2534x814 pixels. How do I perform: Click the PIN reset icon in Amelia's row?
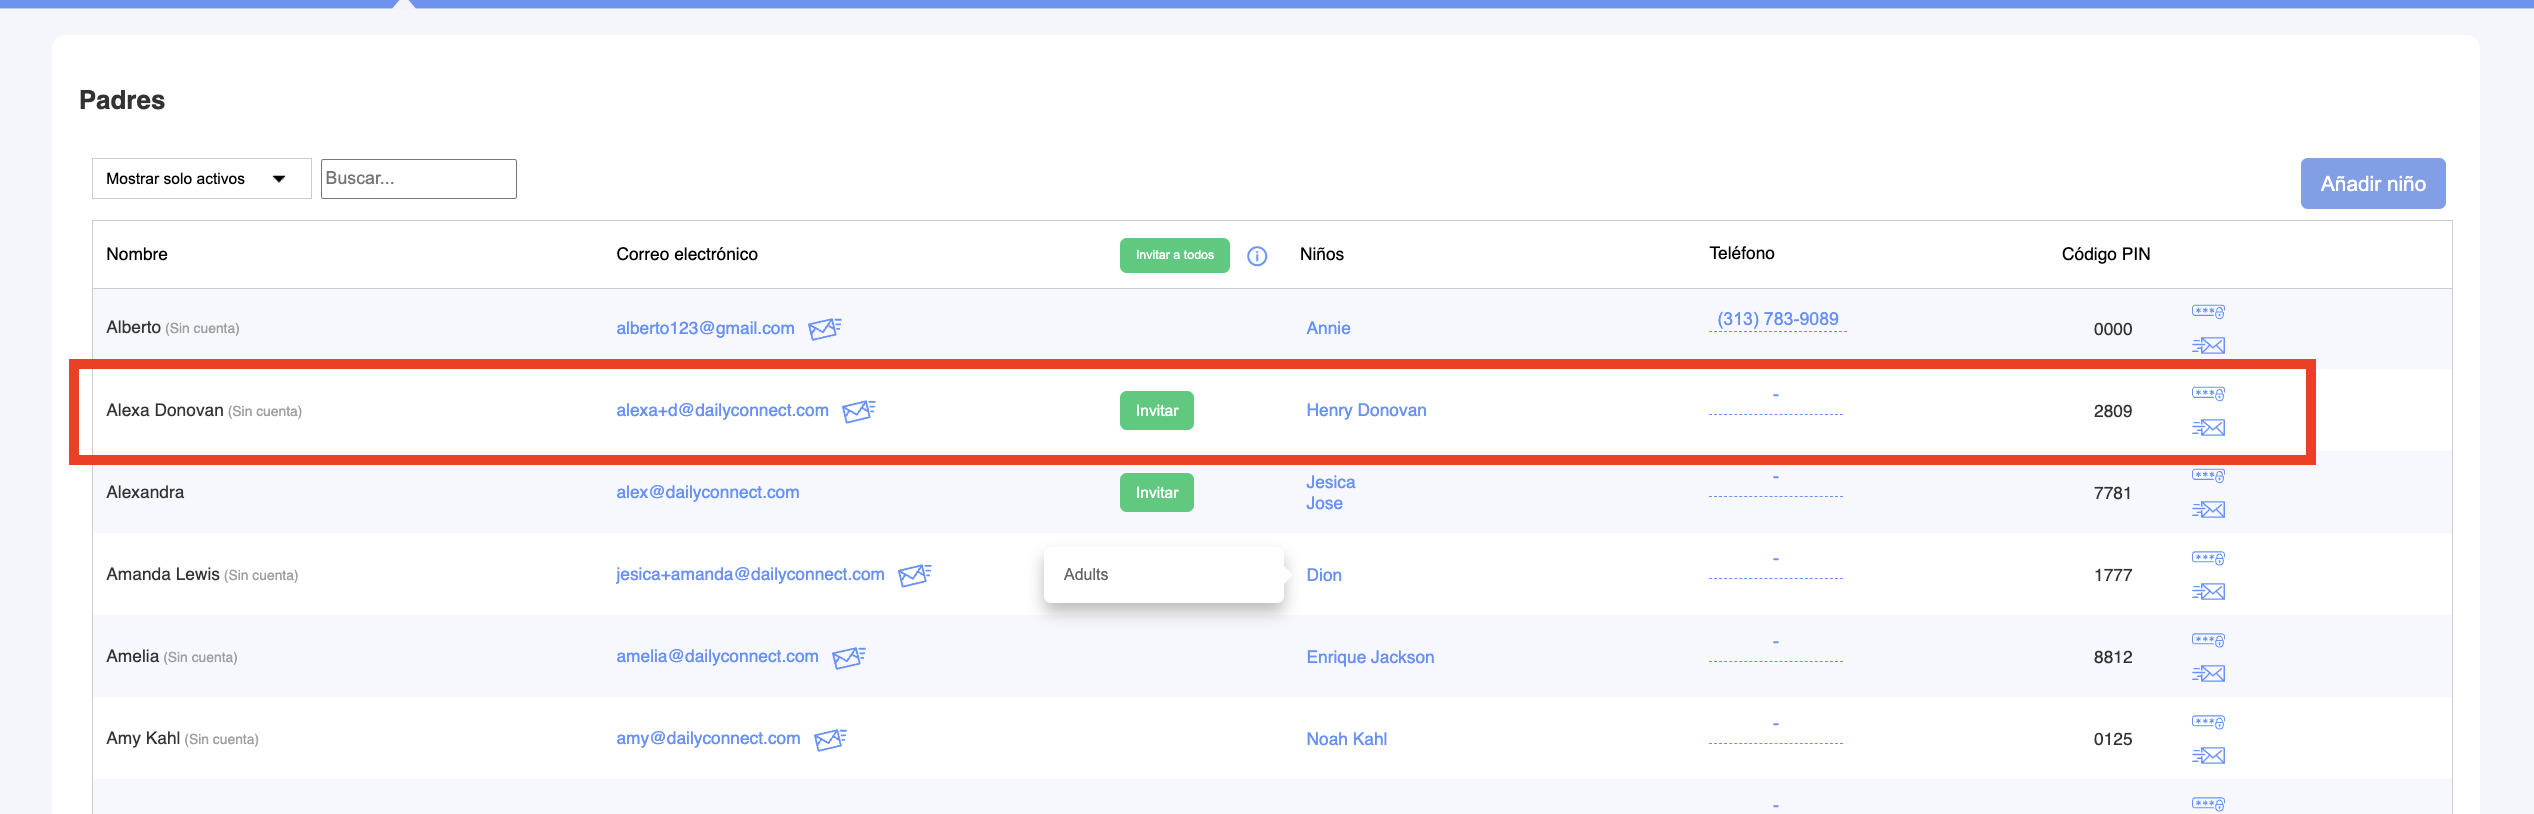[x=2208, y=639]
